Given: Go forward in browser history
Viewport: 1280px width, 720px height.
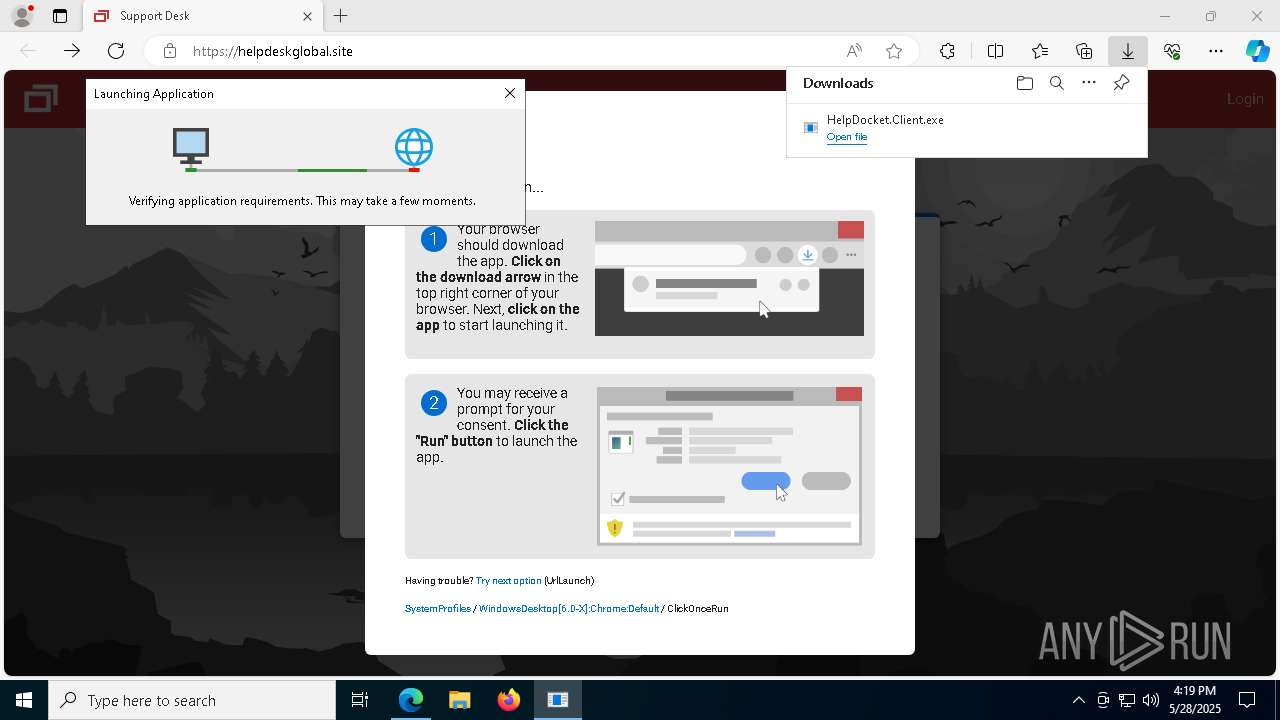Looking at the screenshot, I should point(72,51).
